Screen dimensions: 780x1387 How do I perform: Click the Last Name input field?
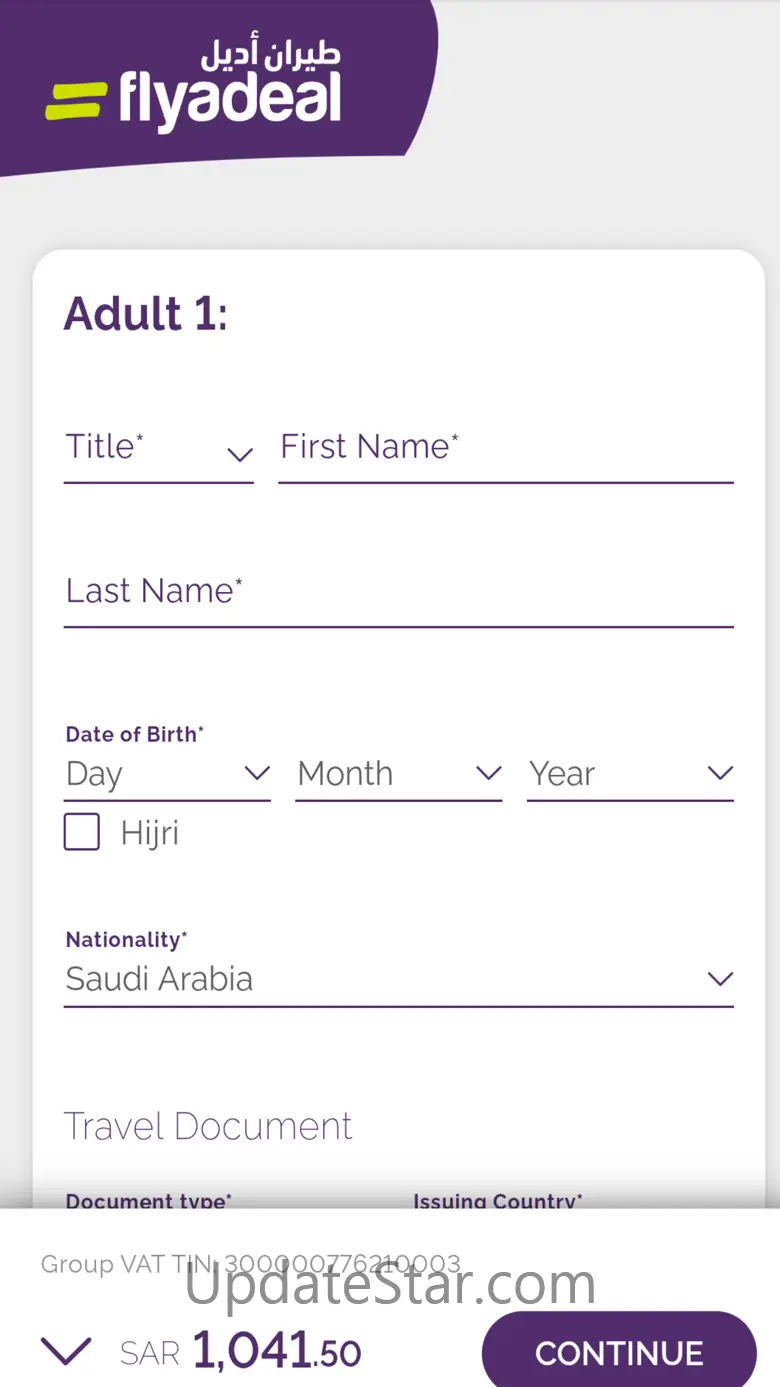[399, 597]
